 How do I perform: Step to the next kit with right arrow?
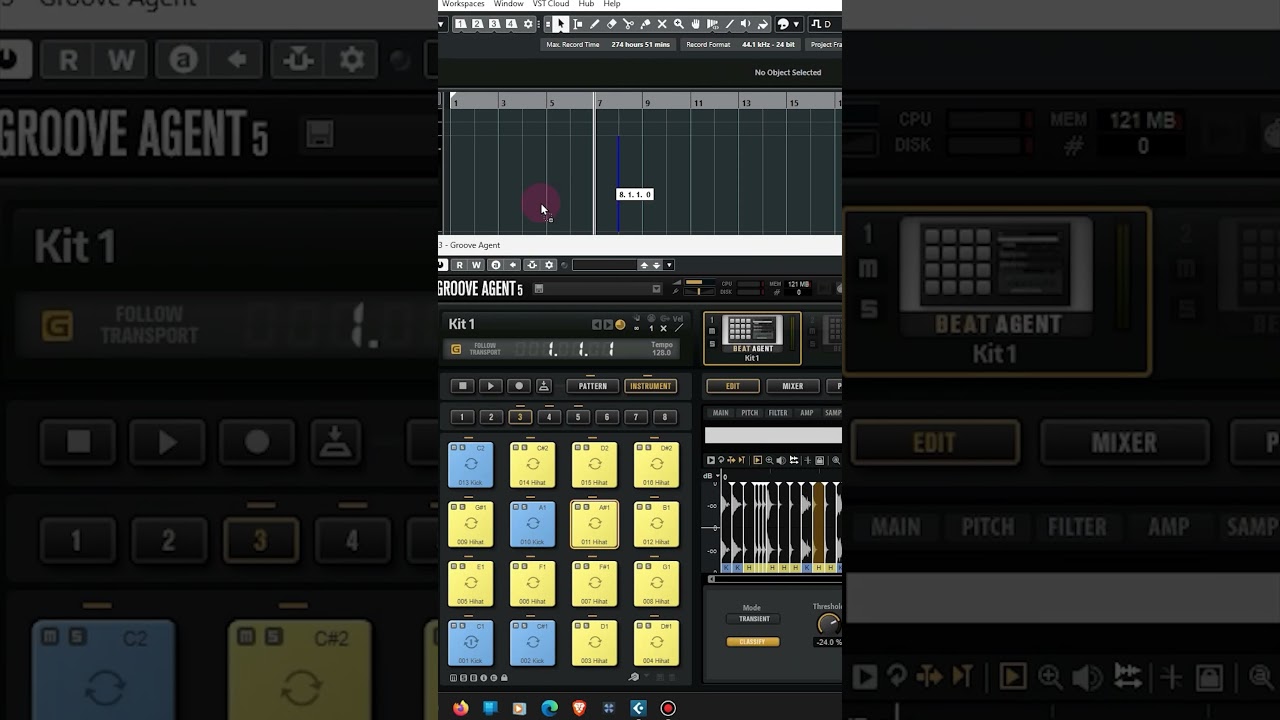coord(608,325)
